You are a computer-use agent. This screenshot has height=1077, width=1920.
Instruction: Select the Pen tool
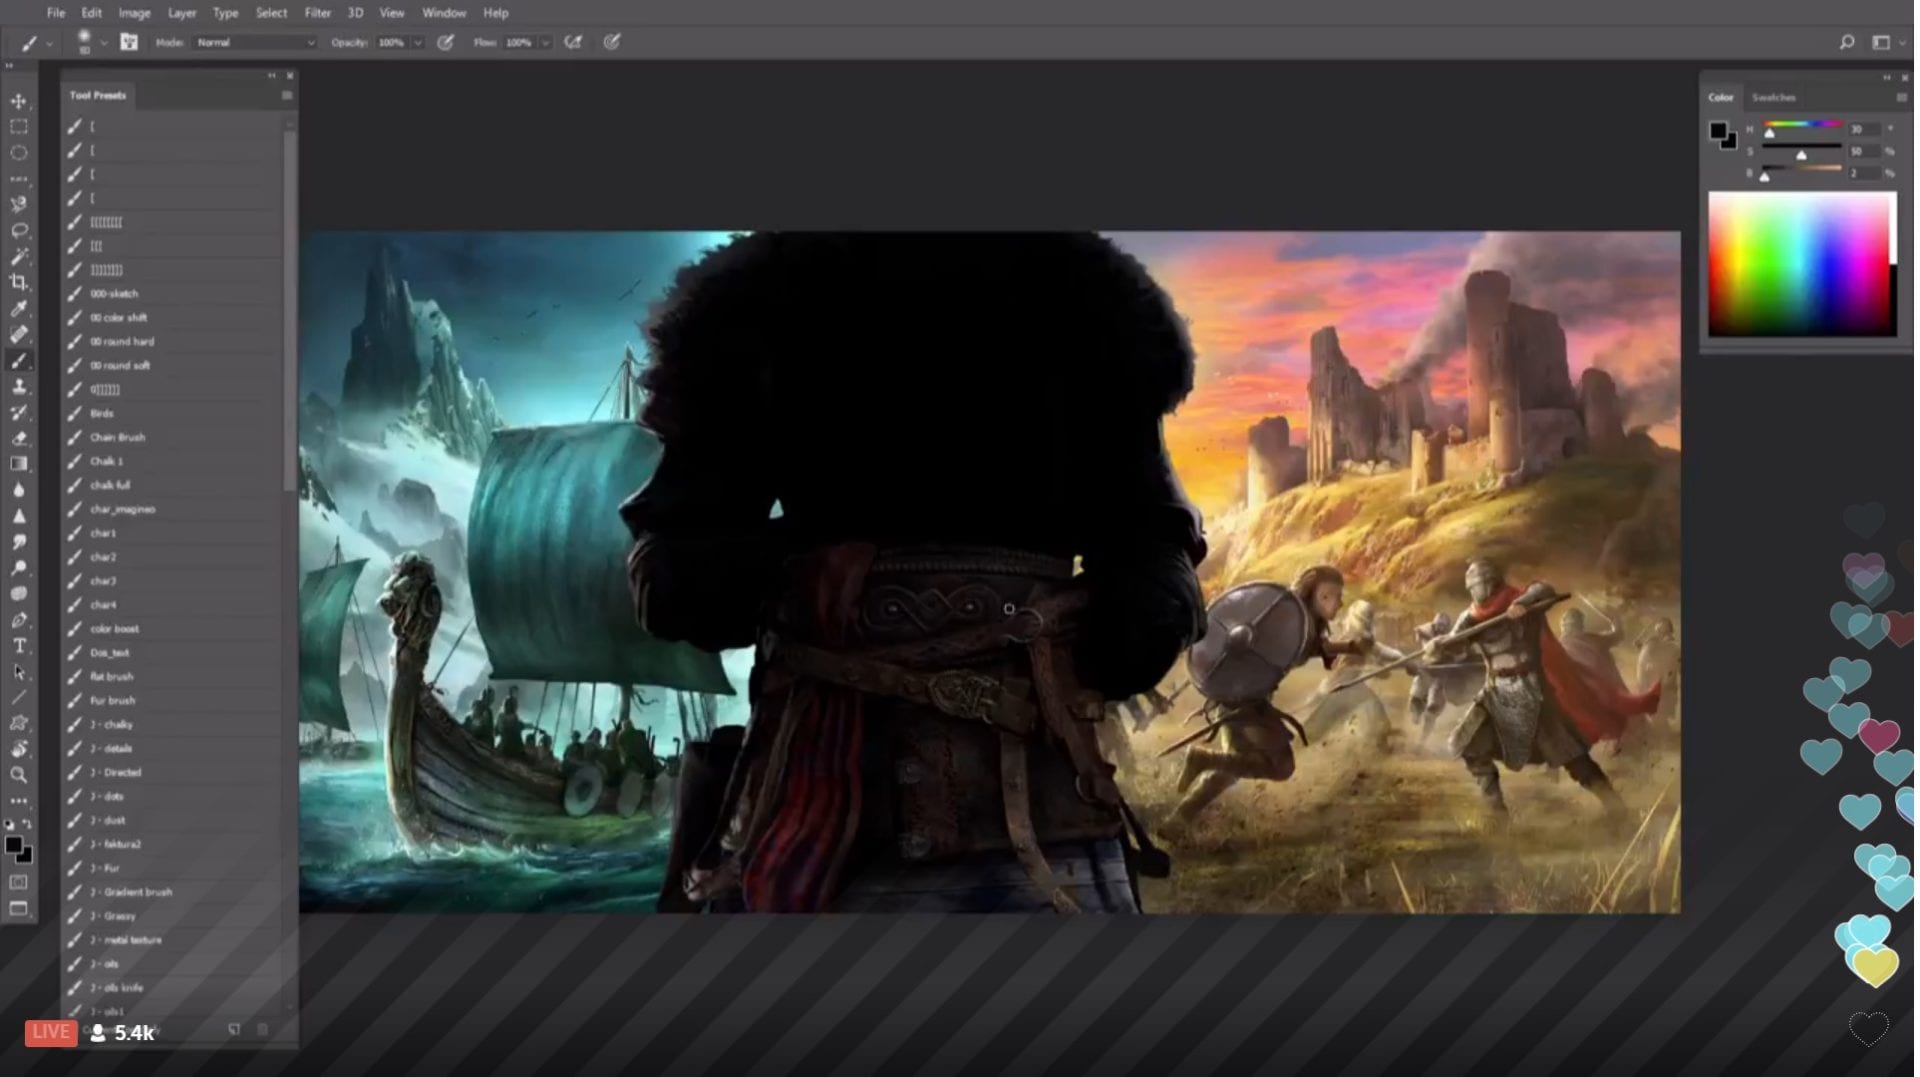[x=18, y=620]
